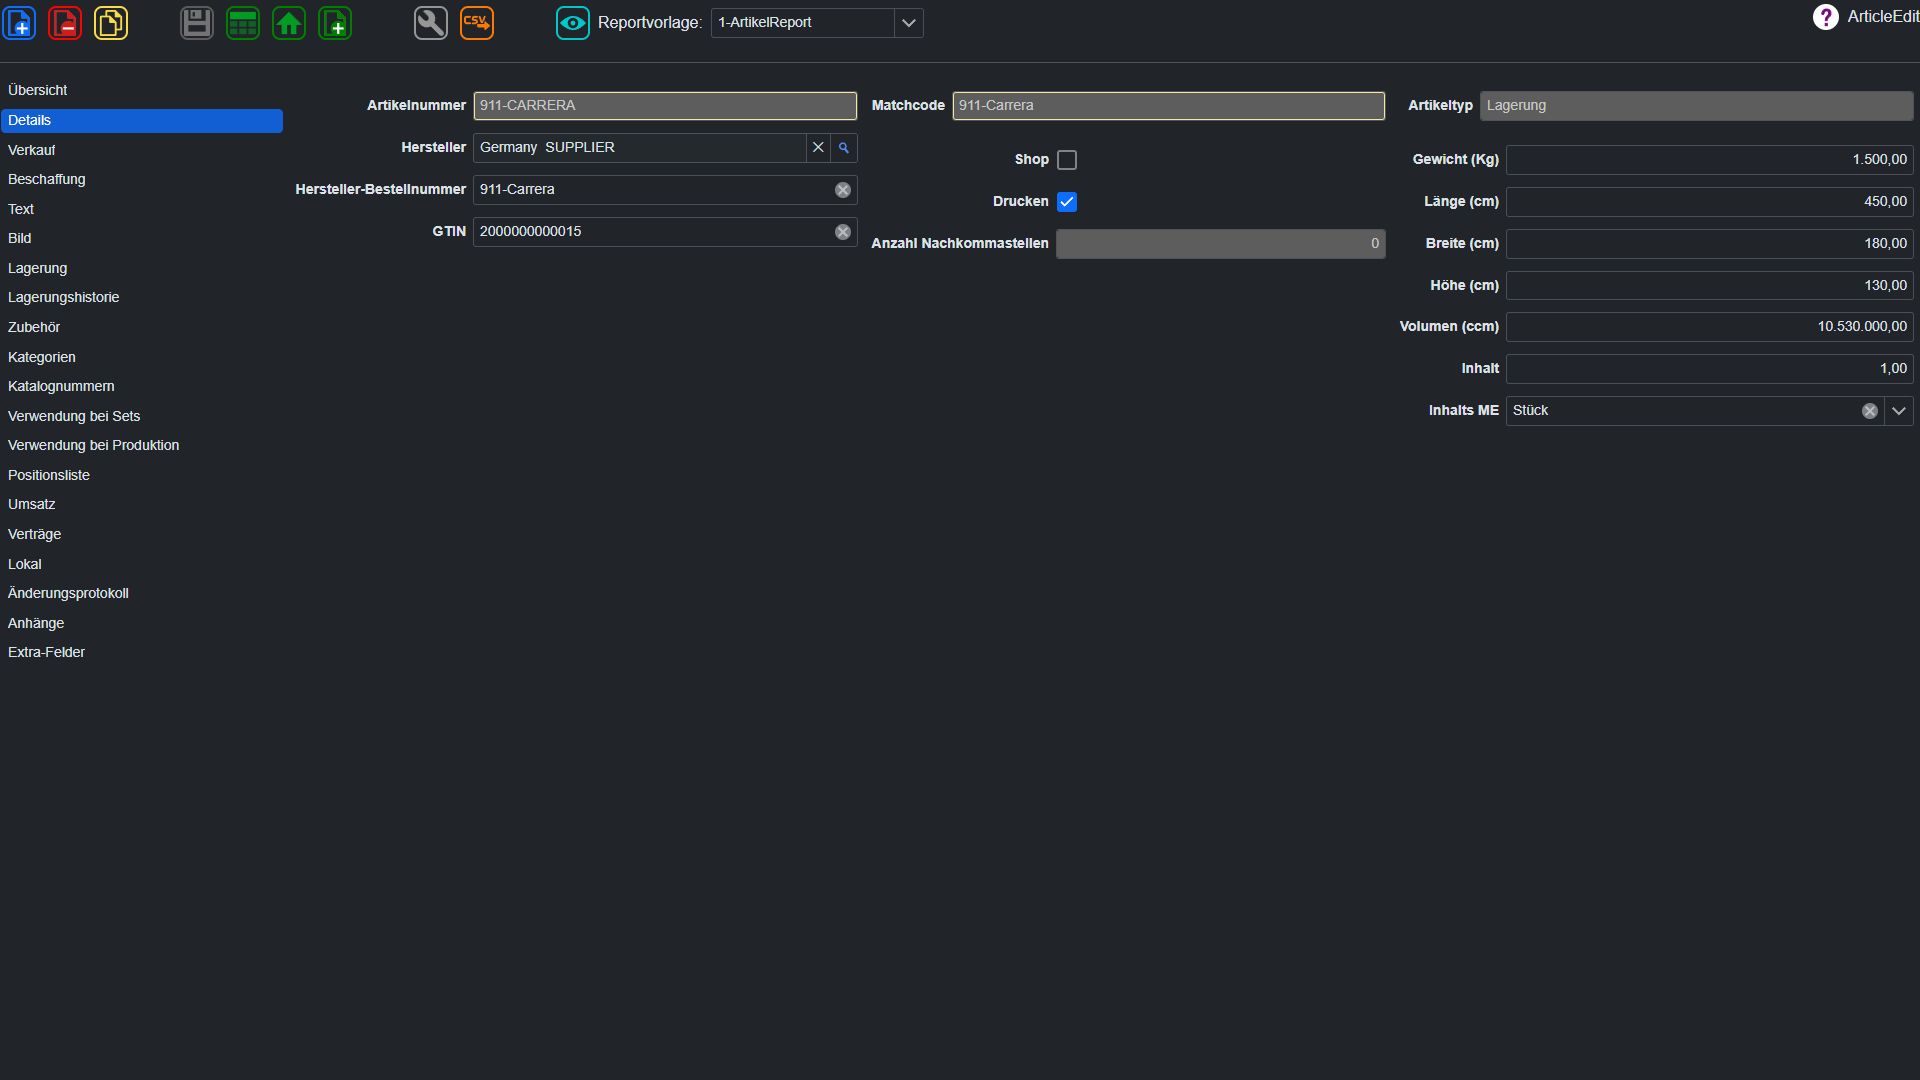This screenshot has width=1920, height=1080.
Task: Click the Länge (cm) field
Action: pyautogui.click(x=1710, y=202)
